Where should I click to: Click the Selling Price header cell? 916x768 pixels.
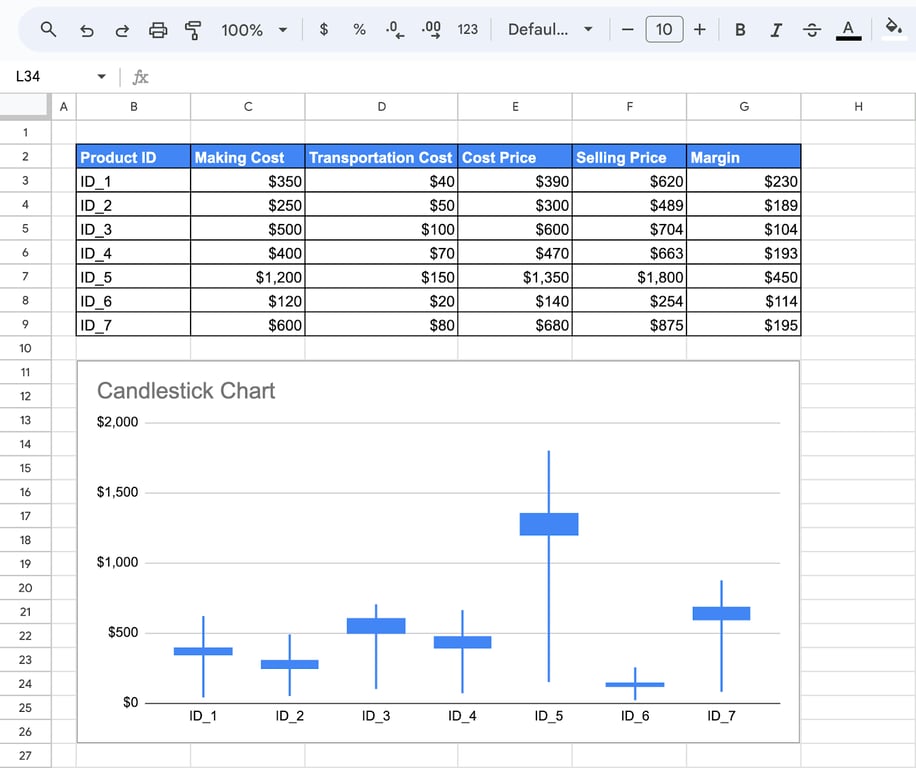click(629, 157)
